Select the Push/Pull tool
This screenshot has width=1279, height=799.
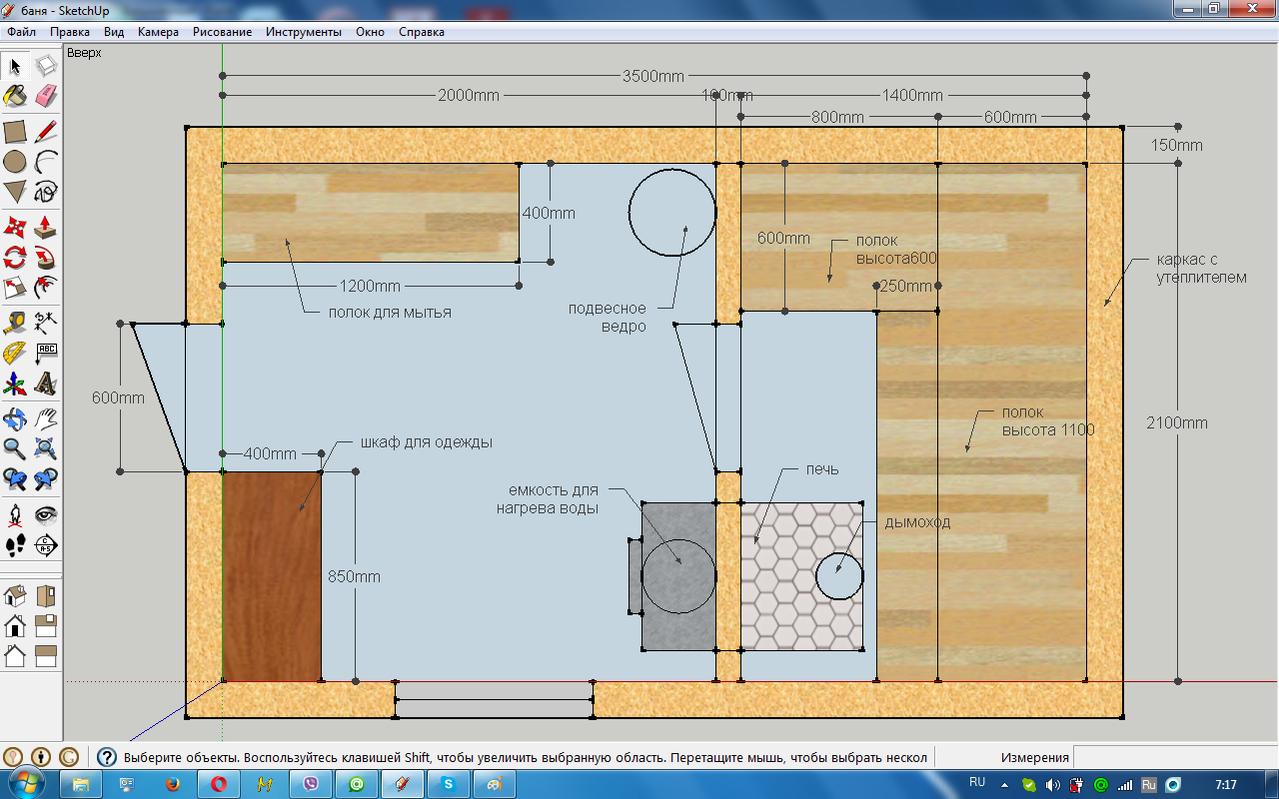(46, 227)
